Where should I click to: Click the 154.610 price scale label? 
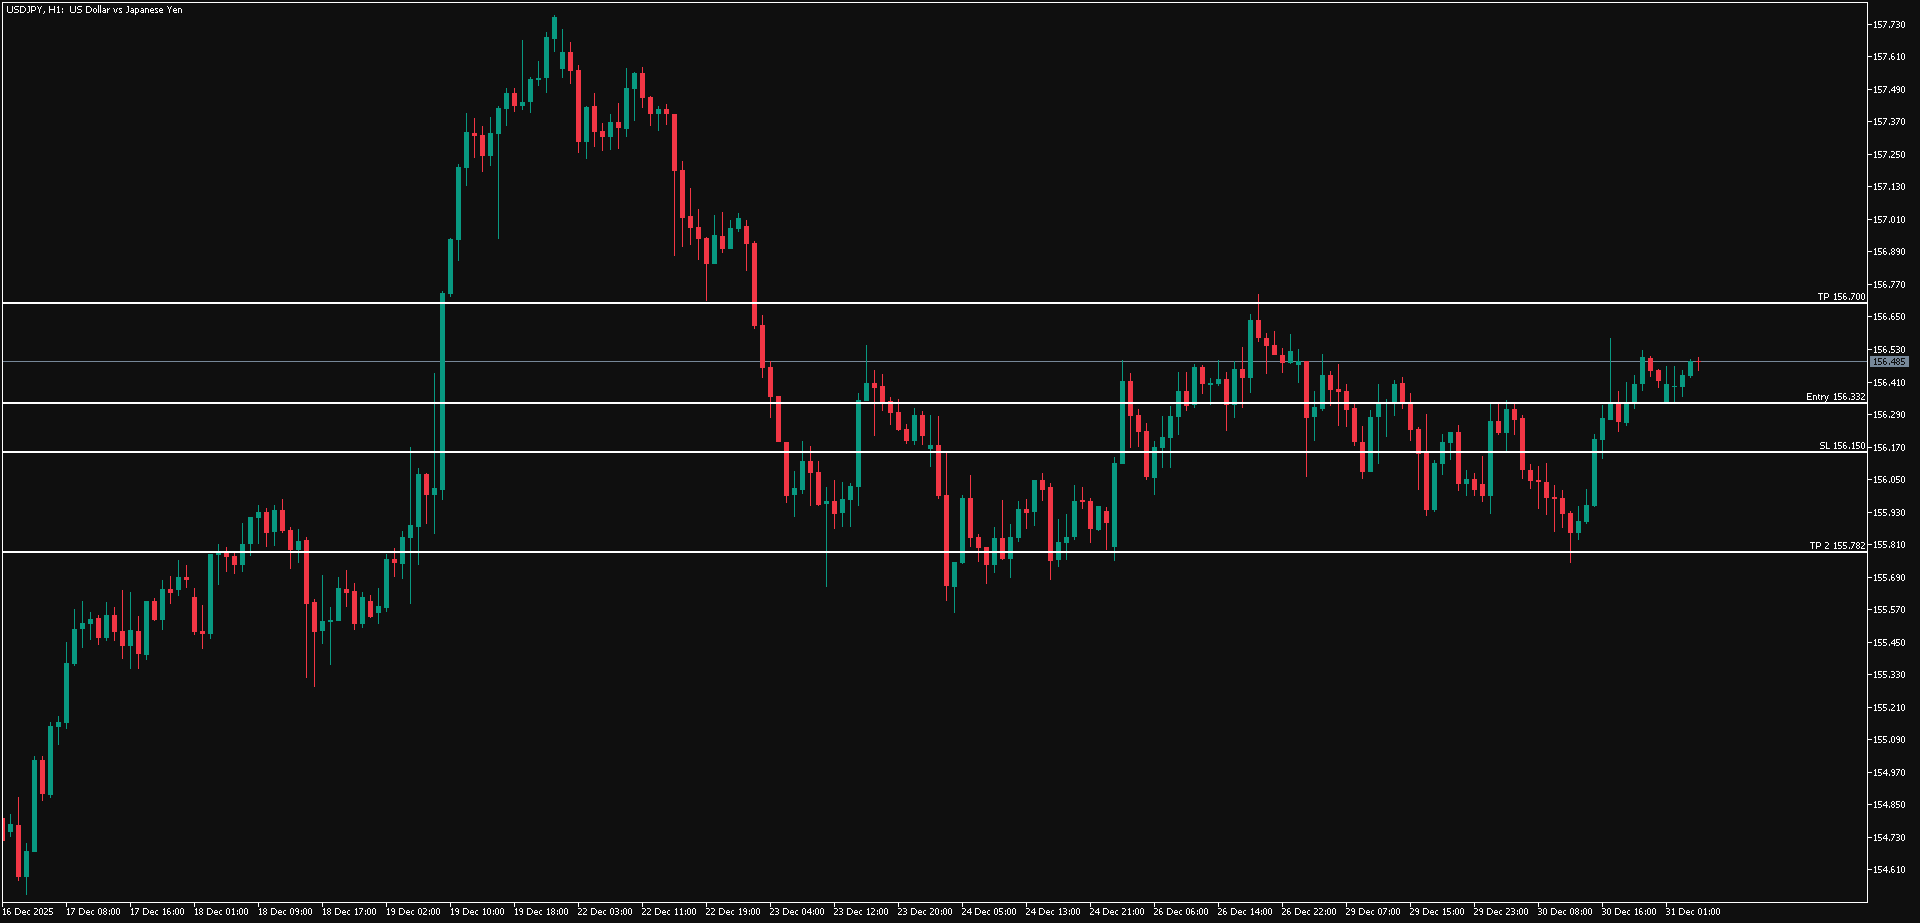(x=1889, y=870)
